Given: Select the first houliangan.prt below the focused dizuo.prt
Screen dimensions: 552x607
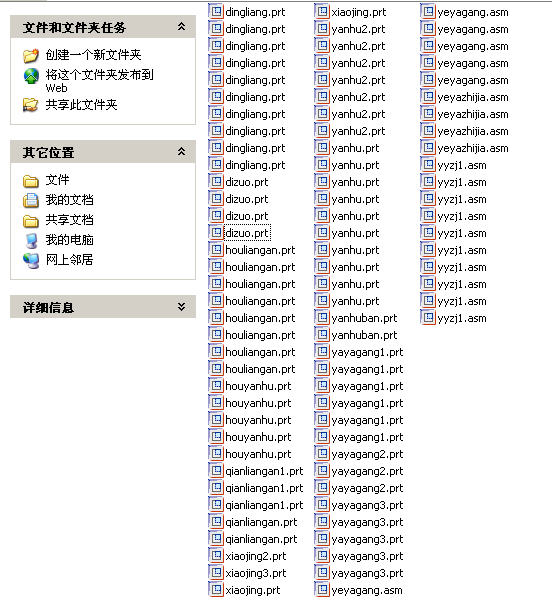Looking at the screenshot, I should pyautogui.click(x=260, y=250).
